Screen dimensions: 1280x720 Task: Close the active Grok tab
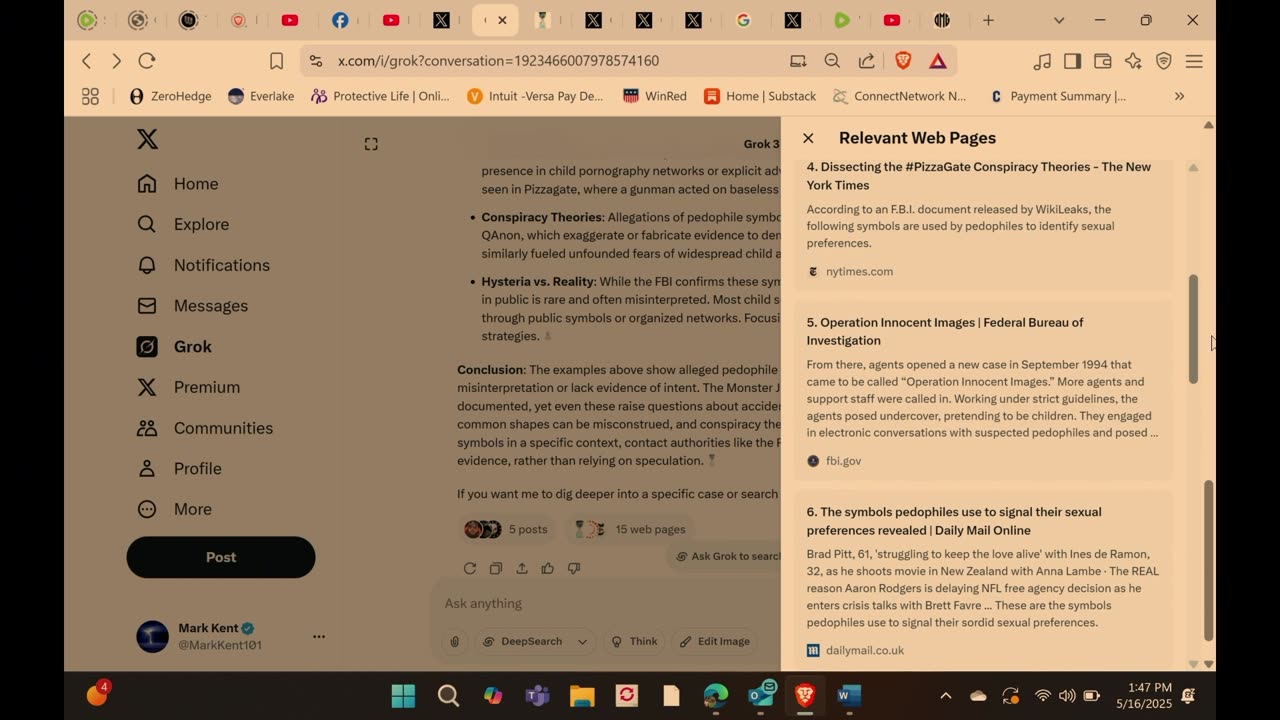[x=502, y=20]
